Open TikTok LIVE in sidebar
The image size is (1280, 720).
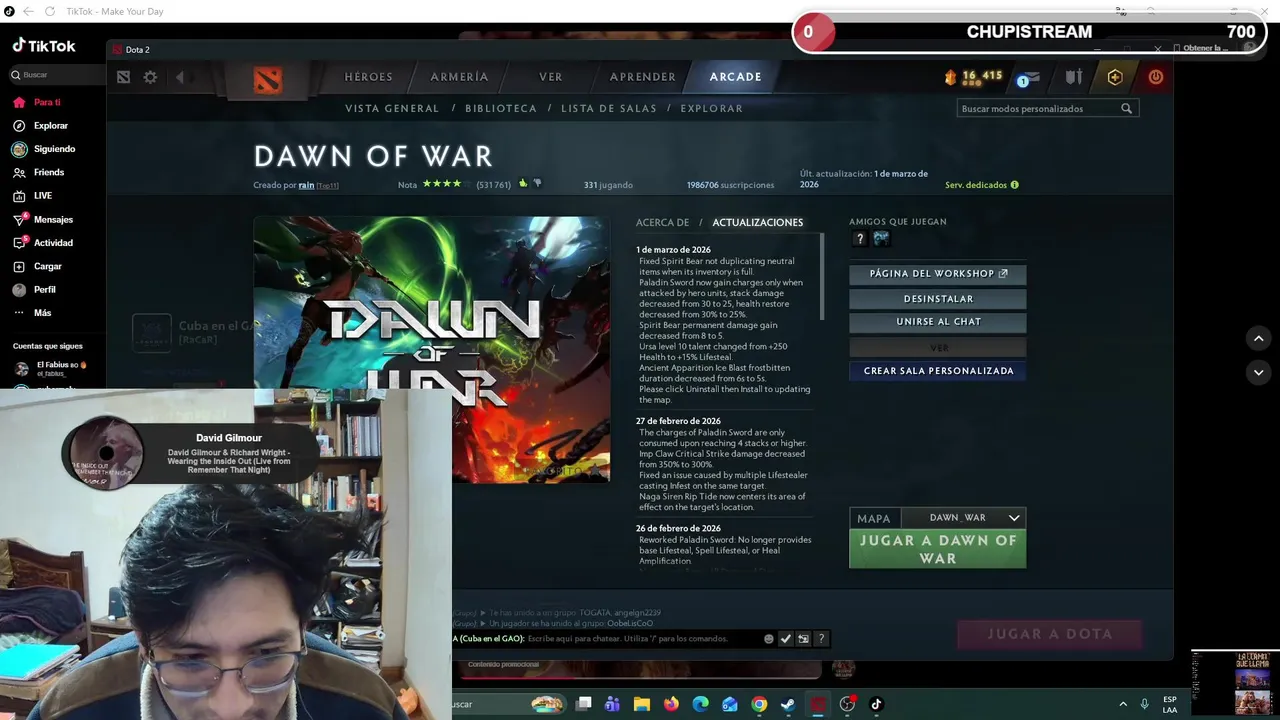click(x=32, y=196)
